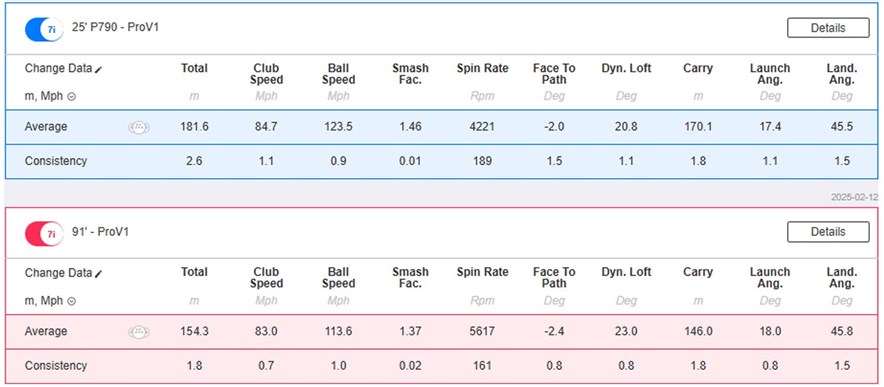This screenshot has width=884, height=387.
Task: Click the Face To Path header, blue panel
Action: tap(554, 74)
